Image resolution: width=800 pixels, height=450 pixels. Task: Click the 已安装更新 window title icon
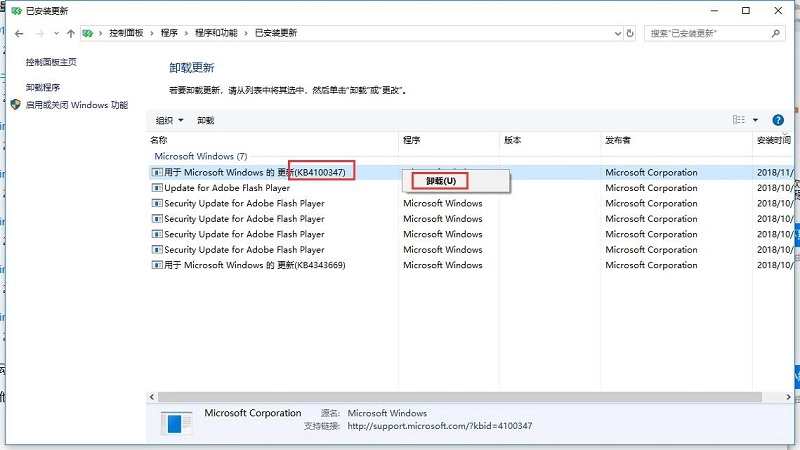pyautogui.click(x=16, y=11)
